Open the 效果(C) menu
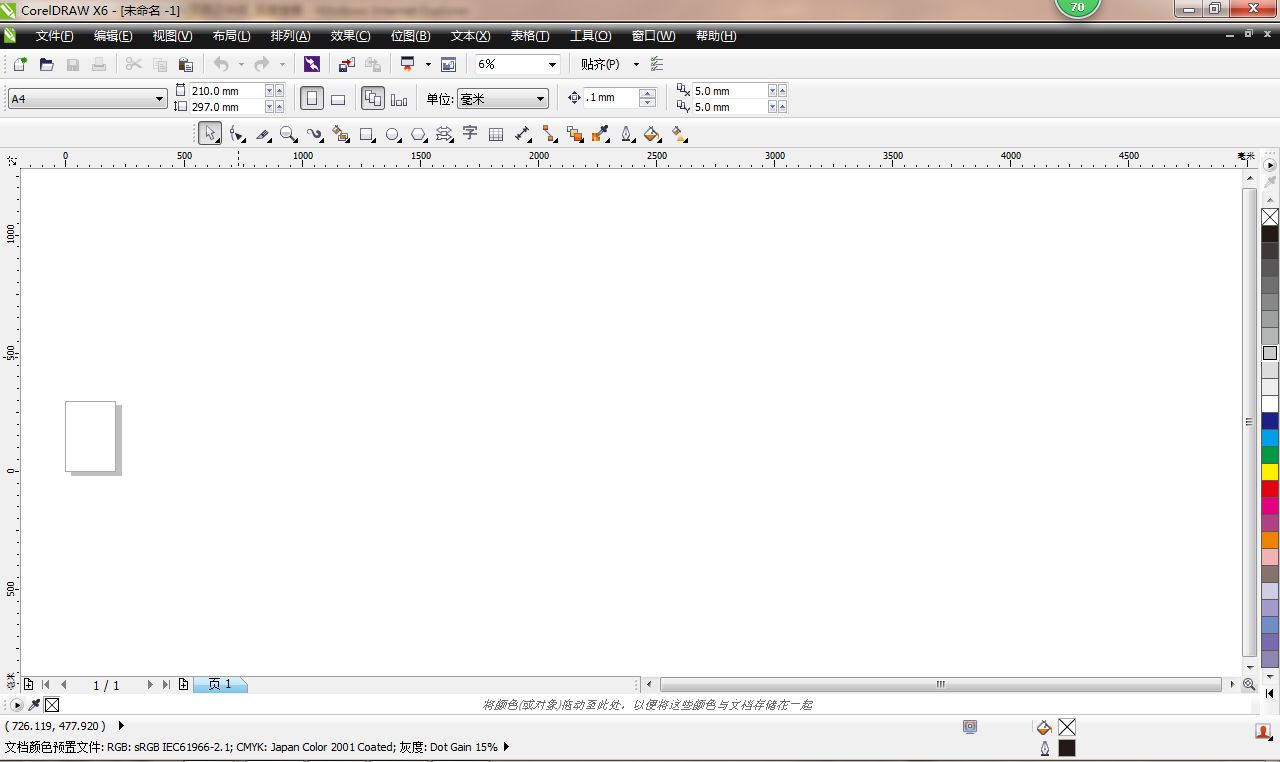Viewport: 1280px width, 762px height. click(350, 36)
